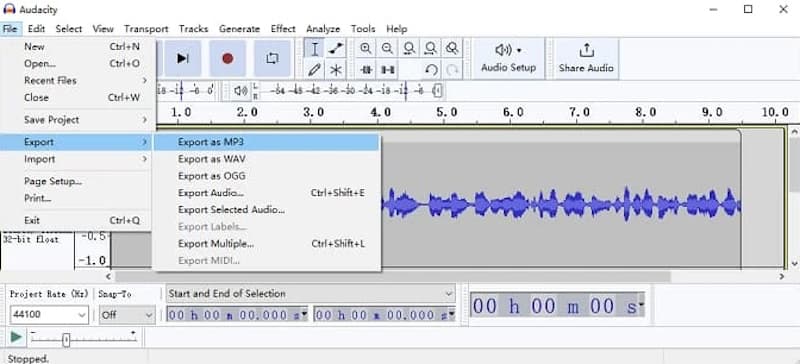Open the Analyze menu

pyautogui.click(x=323, y=29)
